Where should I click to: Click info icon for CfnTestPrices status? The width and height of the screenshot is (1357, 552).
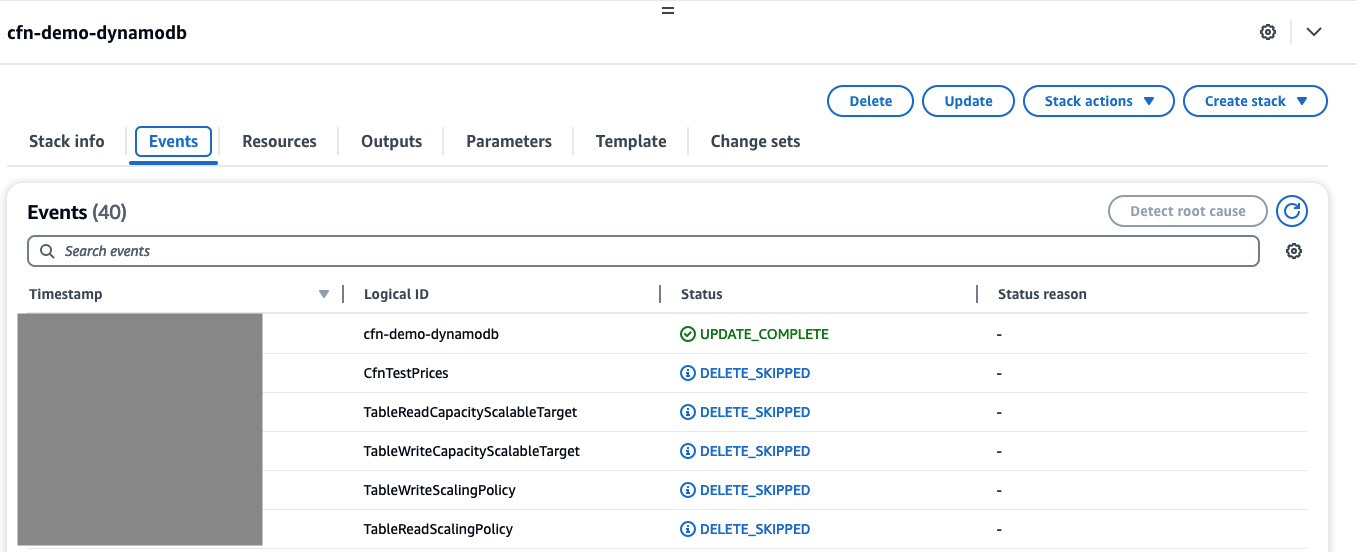[x=687, y=373]
